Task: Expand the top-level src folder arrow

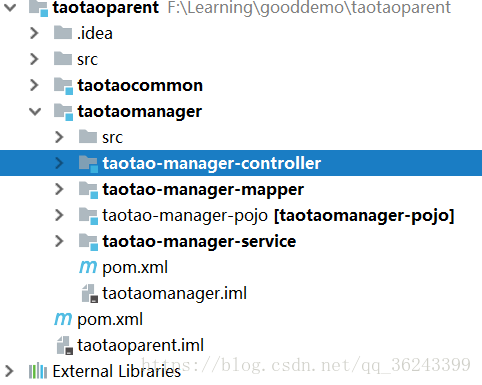Action: click(x=34, y=59)
